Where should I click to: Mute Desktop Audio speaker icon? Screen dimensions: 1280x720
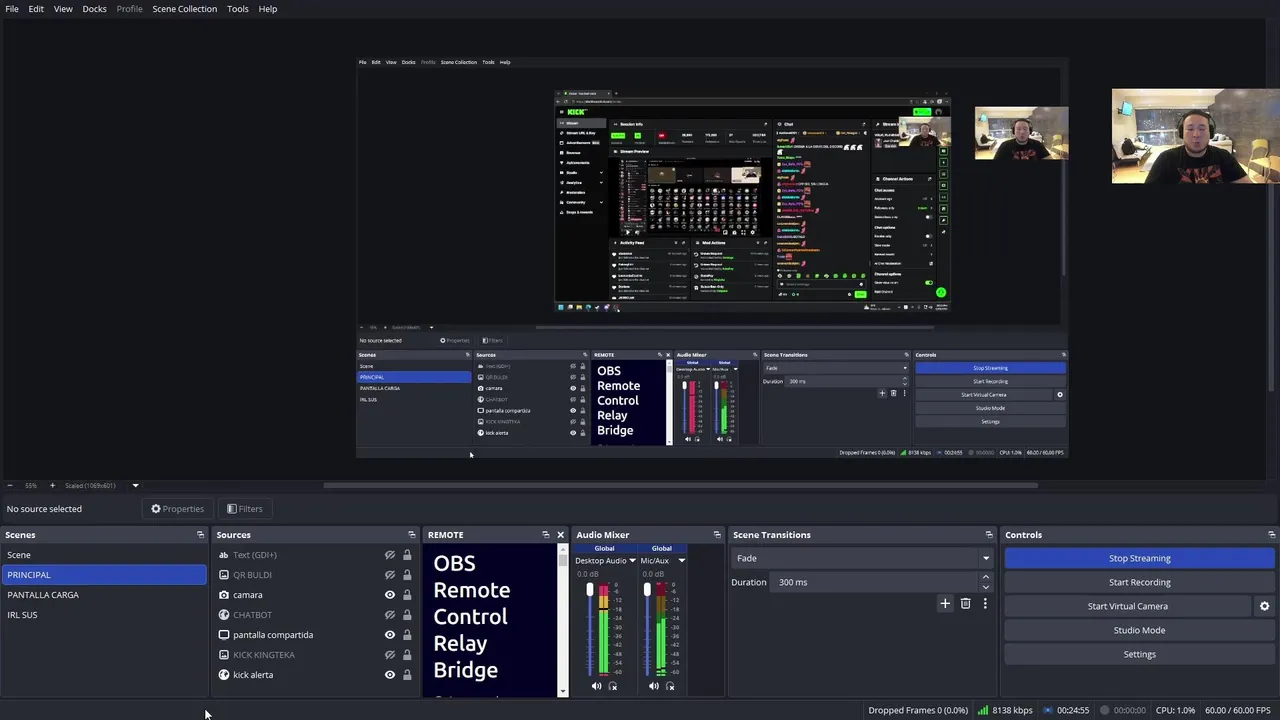click(x=597, y=686)
